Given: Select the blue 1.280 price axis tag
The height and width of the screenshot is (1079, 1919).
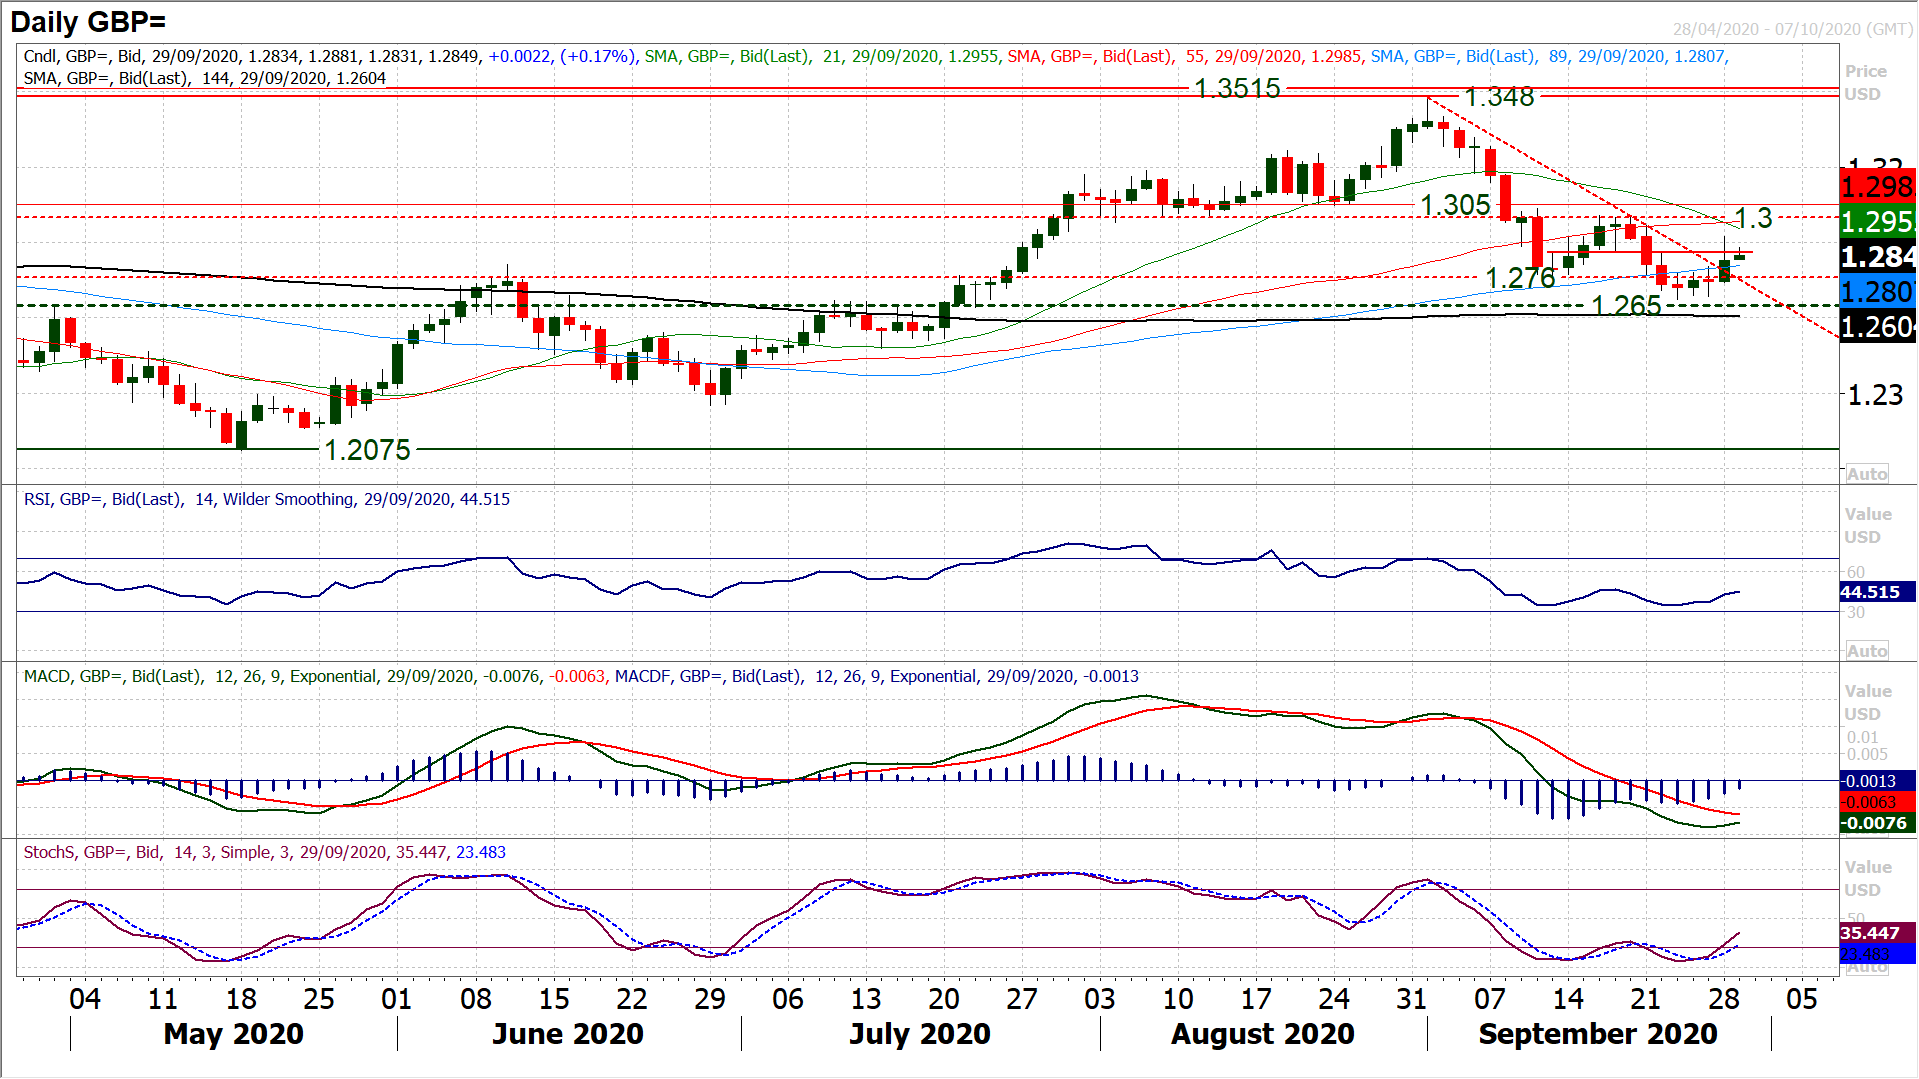Looking at the screenshot, I should point(1877,292).
